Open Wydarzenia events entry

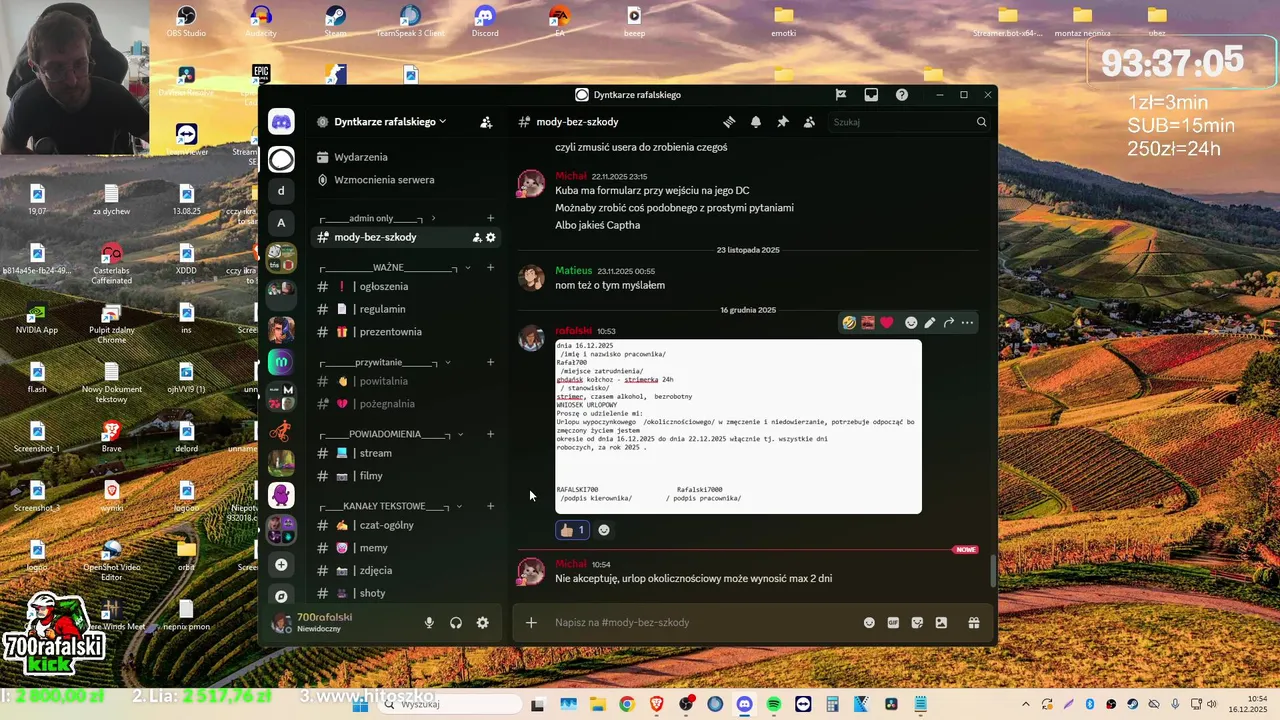click(406, 158)
